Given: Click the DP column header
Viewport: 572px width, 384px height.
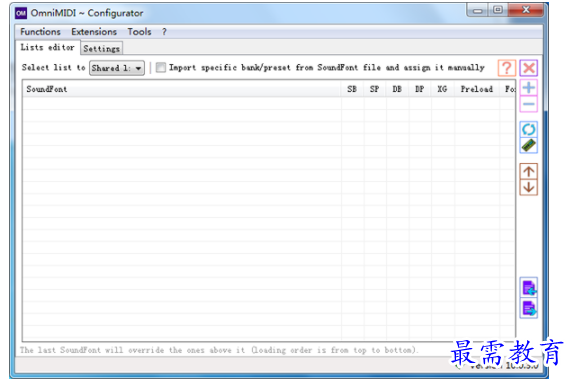Looking at the screenshot, I should (420, 89).
